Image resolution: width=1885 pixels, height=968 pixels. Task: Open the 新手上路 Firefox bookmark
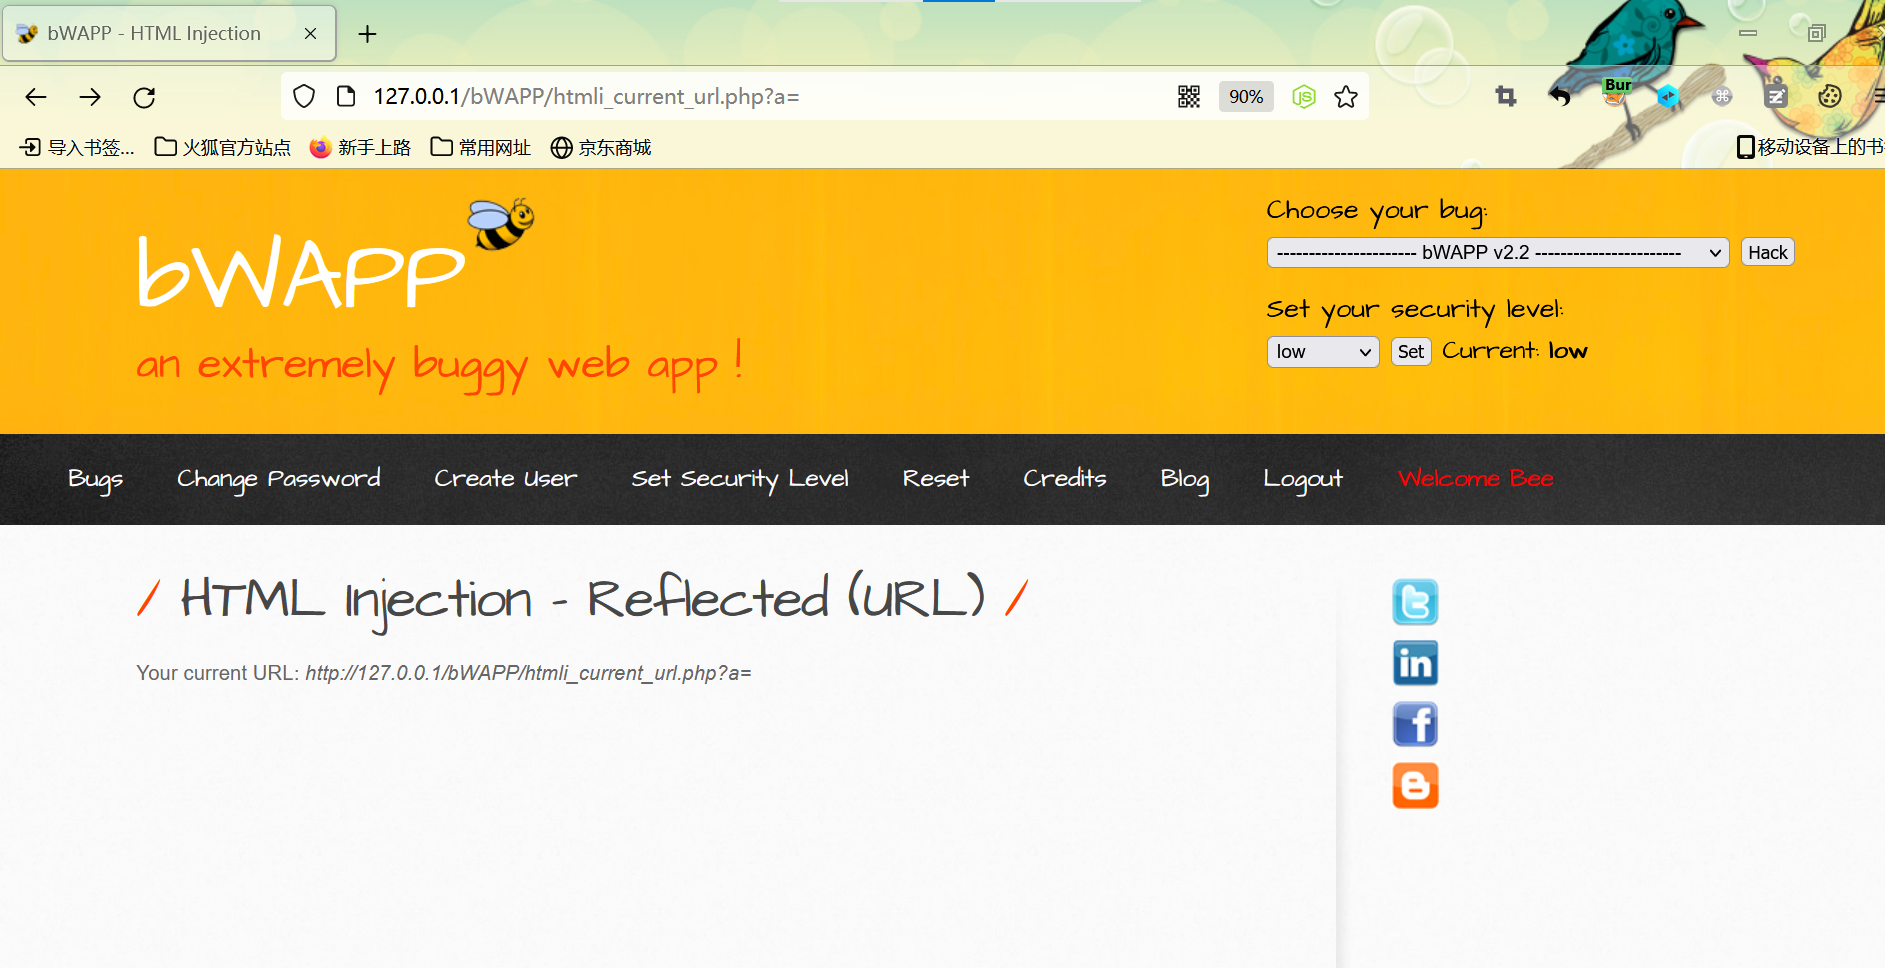tap(360, 147)
